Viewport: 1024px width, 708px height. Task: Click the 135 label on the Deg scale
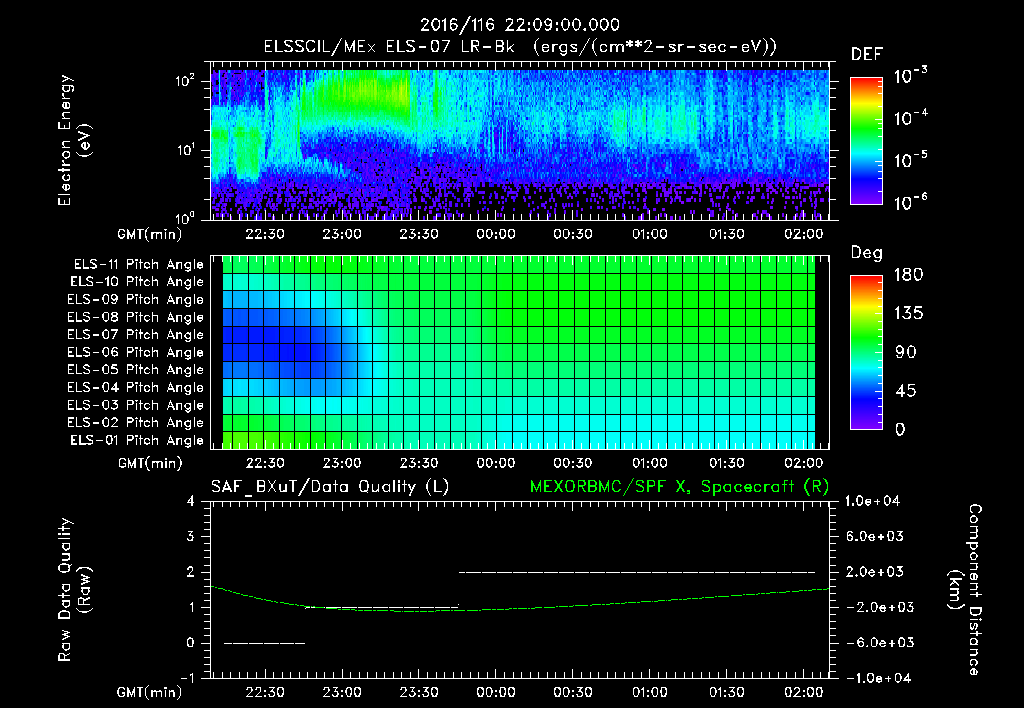coord(908,314)
